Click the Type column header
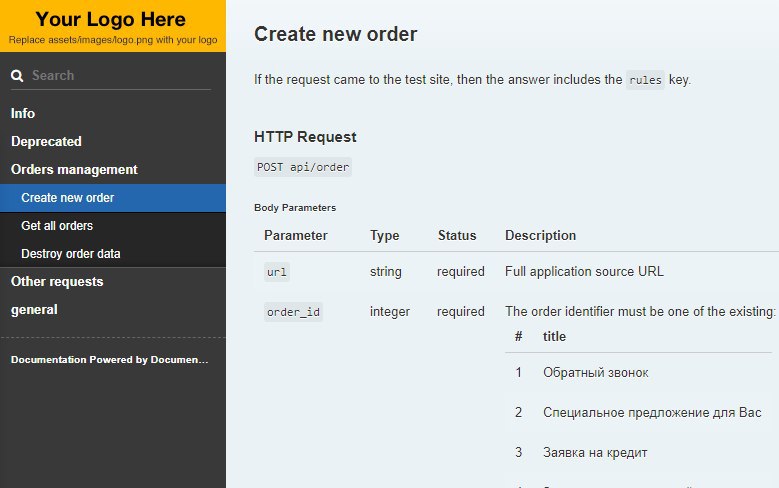This screenshot has width=779, height=488. pyautogui.click(x=384, y=235)
